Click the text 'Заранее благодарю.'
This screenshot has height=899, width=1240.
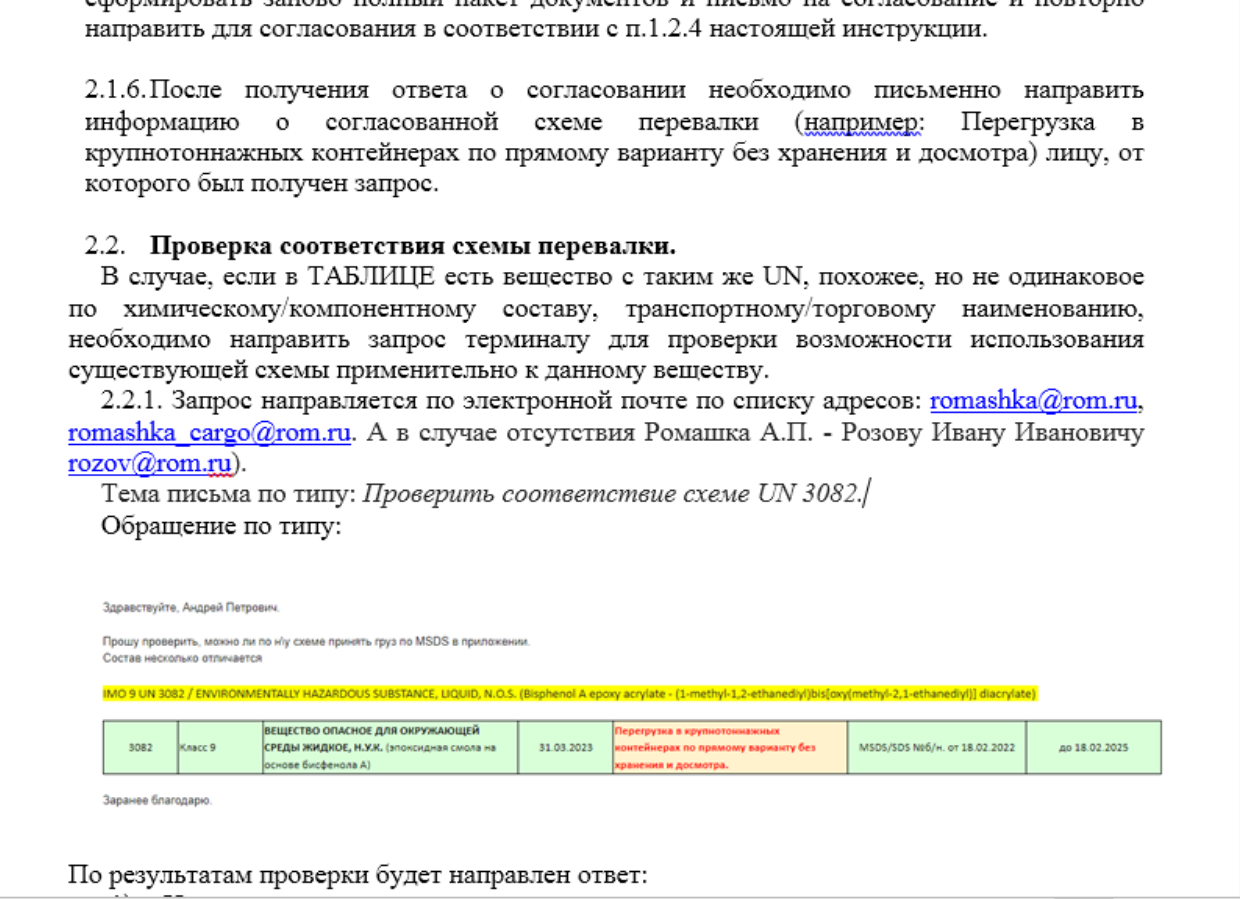[x=157, y=801]
